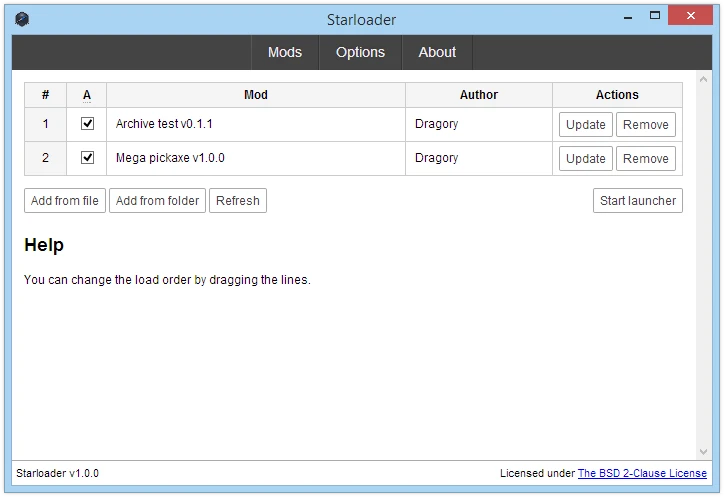Remove the Mega pickaxe mod
Viewport: 724px width, 497px height.
(646, 159)
